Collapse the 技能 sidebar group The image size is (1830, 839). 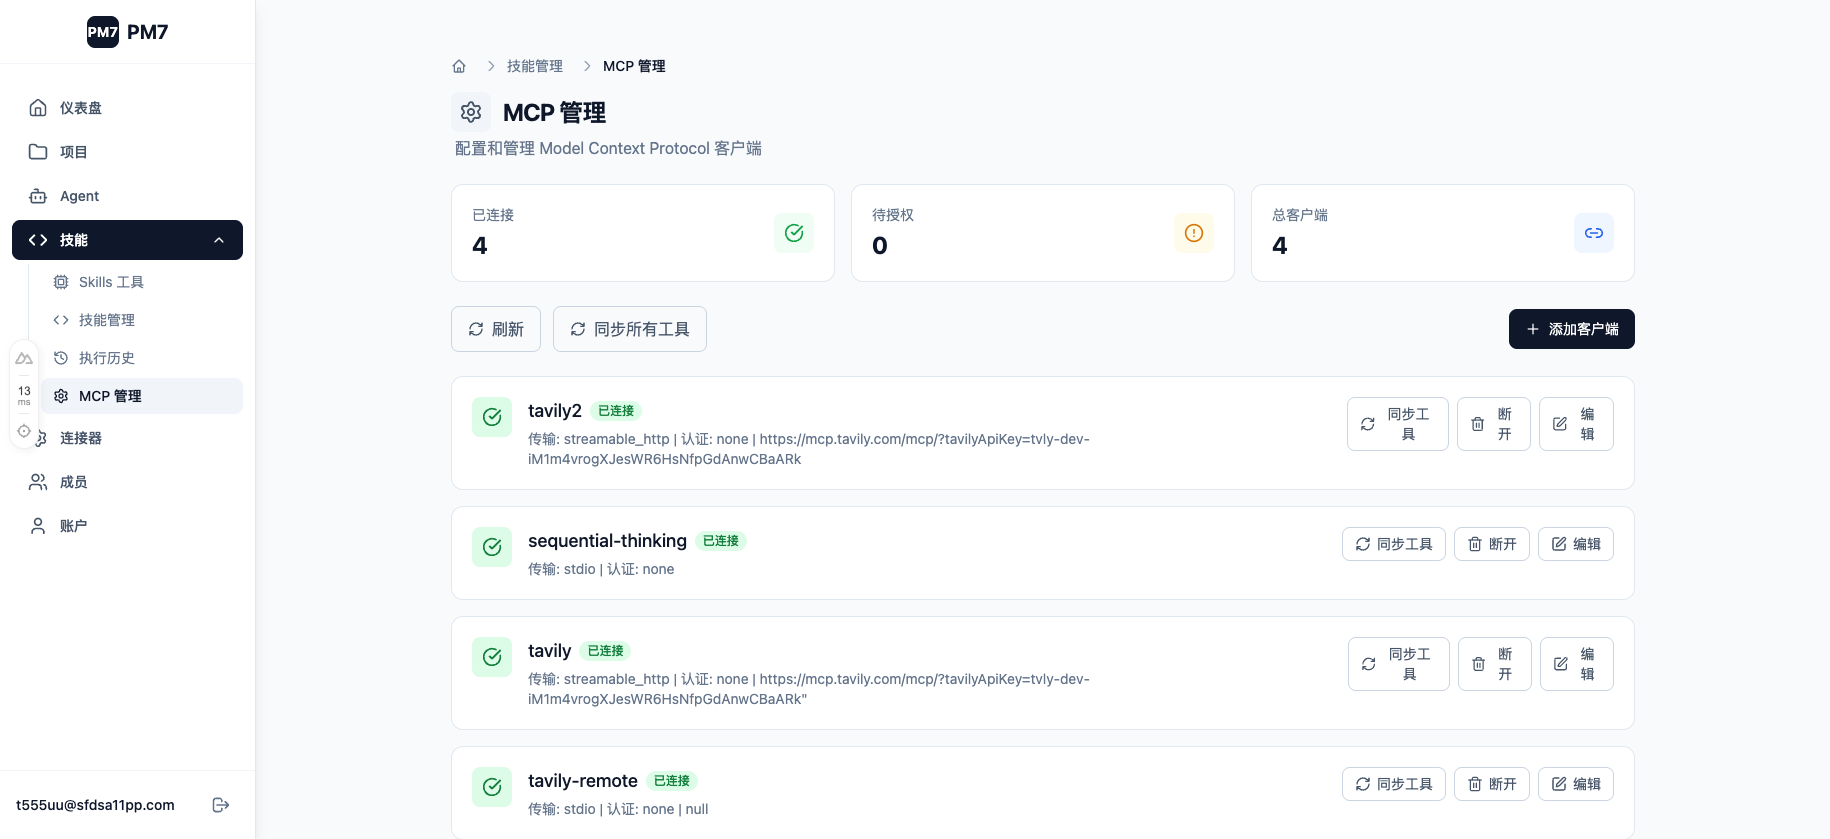click(x=127, y=240)
